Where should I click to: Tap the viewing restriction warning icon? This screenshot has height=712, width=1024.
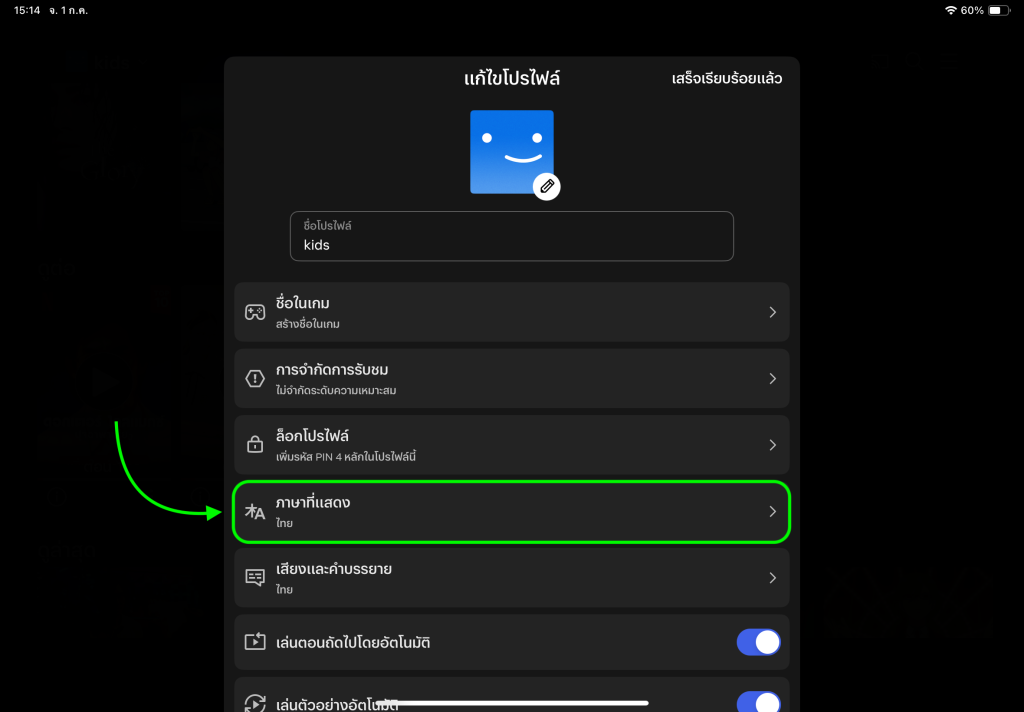[x=255, y=379]
